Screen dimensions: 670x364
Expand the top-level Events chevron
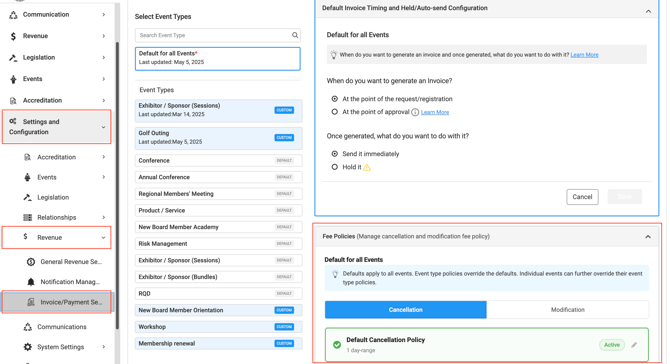pos(104,79)
